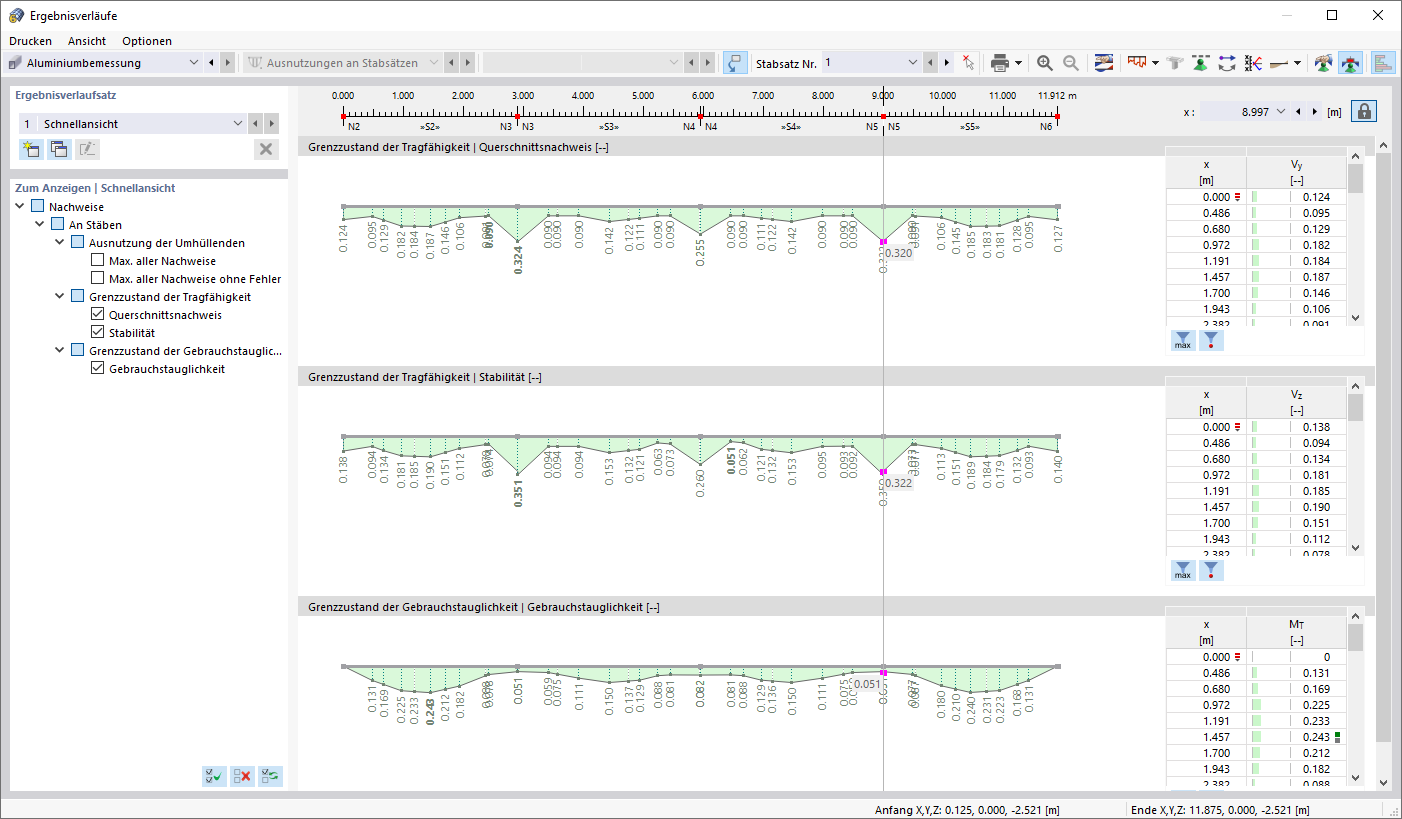Collapse the An Stäben tree node

coord(40,225)
